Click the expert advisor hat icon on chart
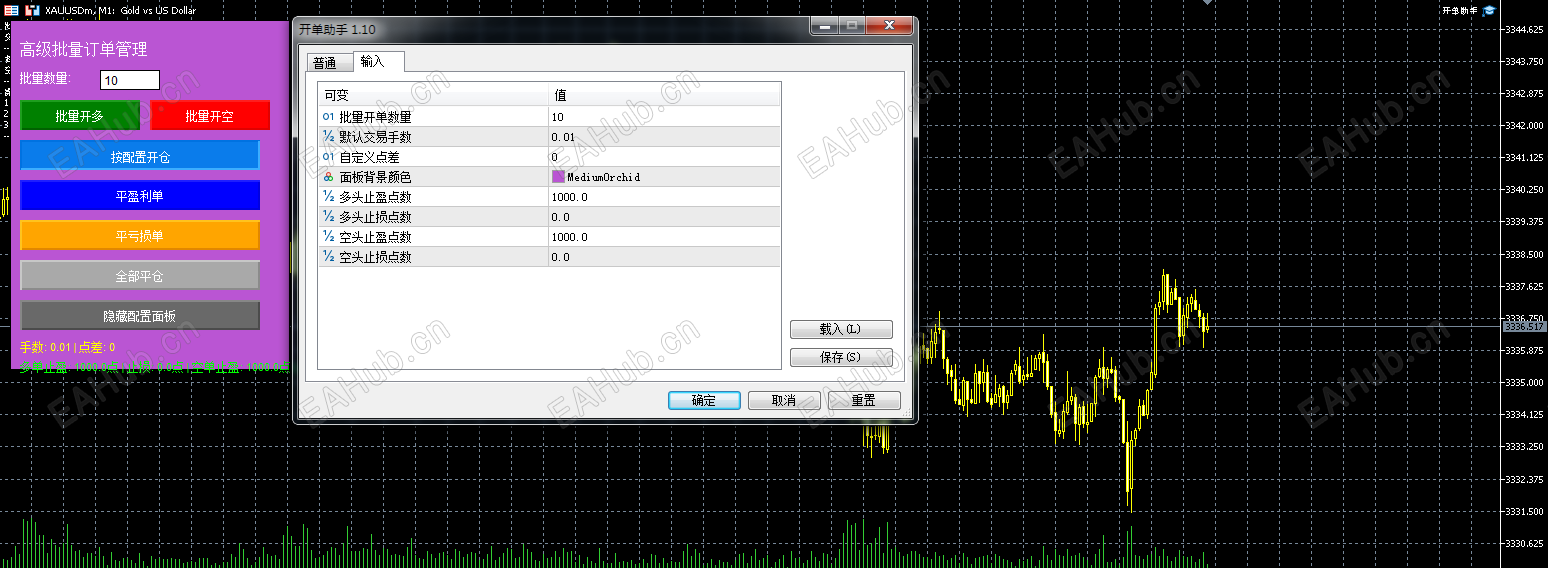The image size is (1548, 568). [1489, 10]
